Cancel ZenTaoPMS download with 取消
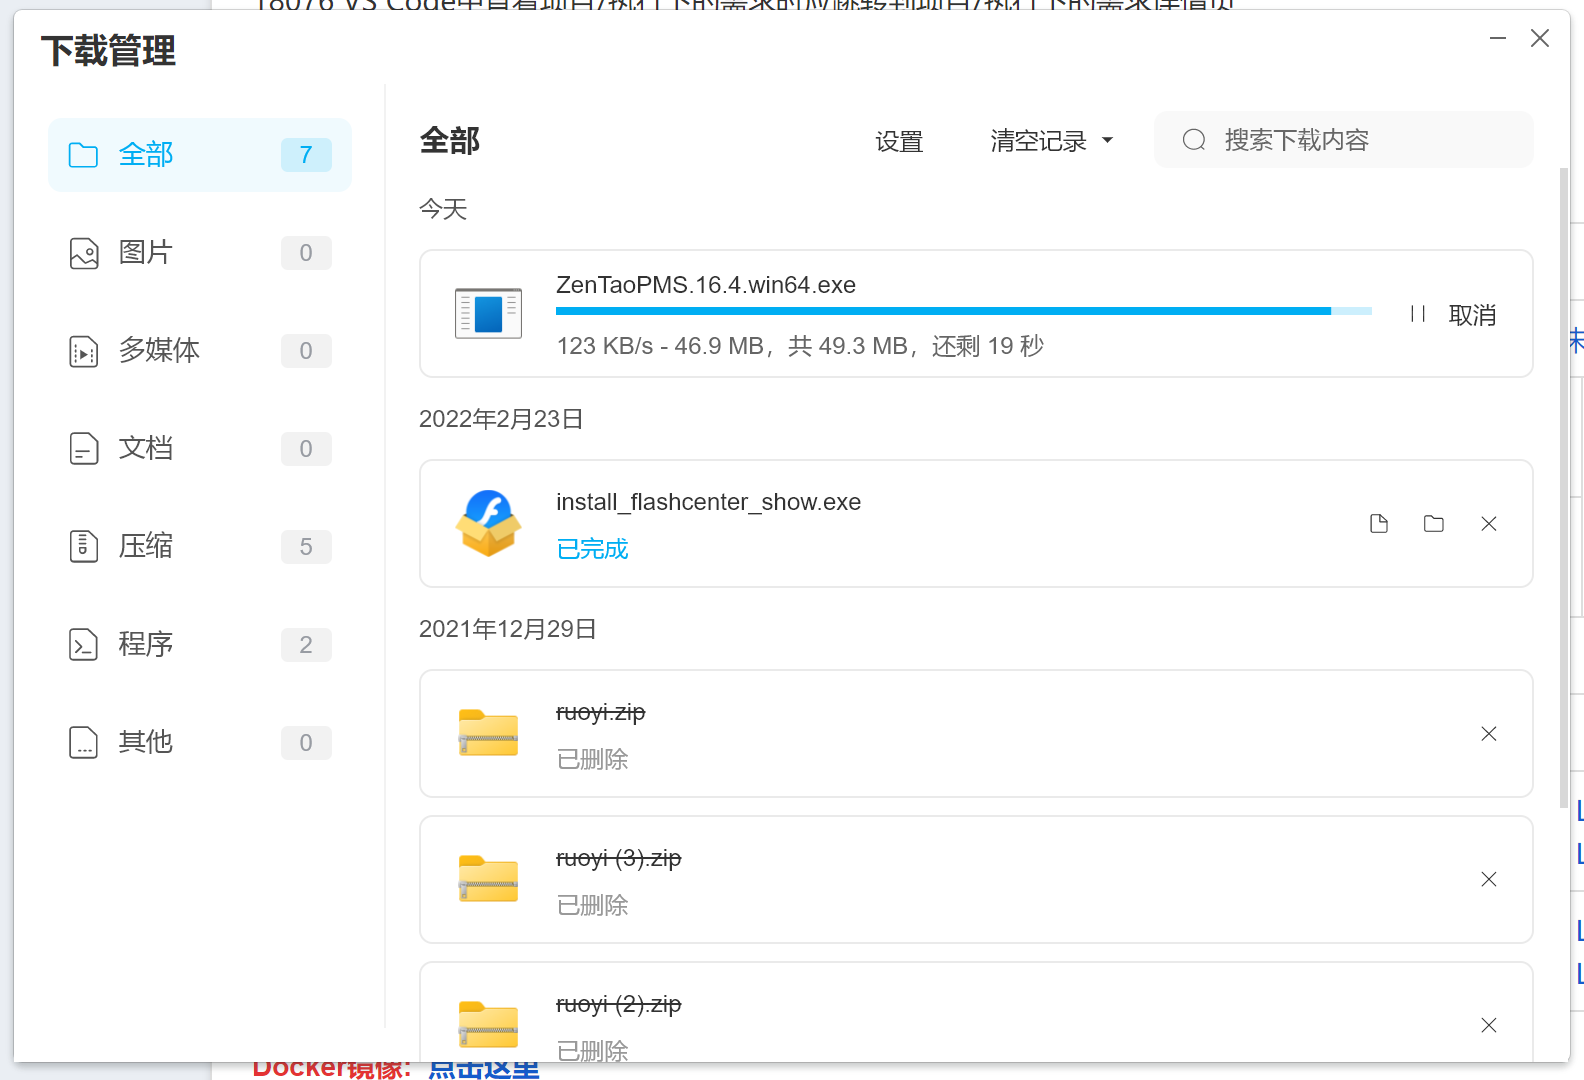The height and width of the screenshot is (1080, 1584). 1472,315
